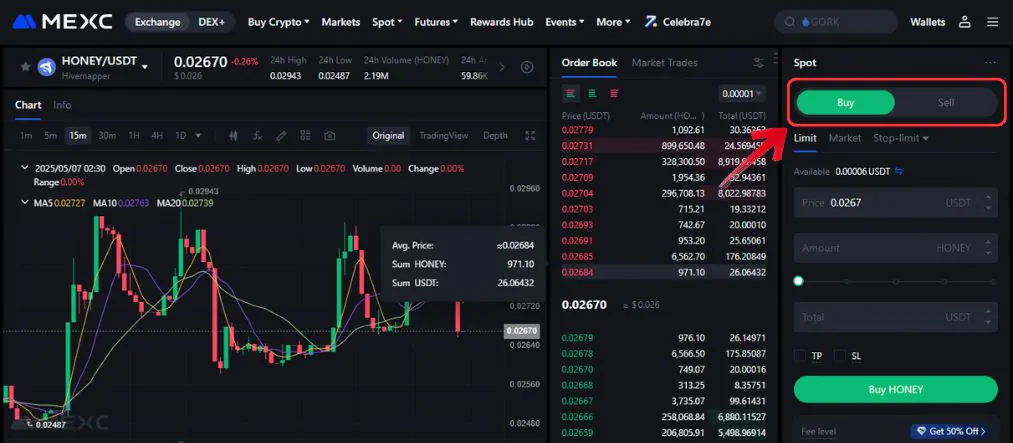Open the Events dropdown
The image size is (1013, 443).
tap(565, 22)
